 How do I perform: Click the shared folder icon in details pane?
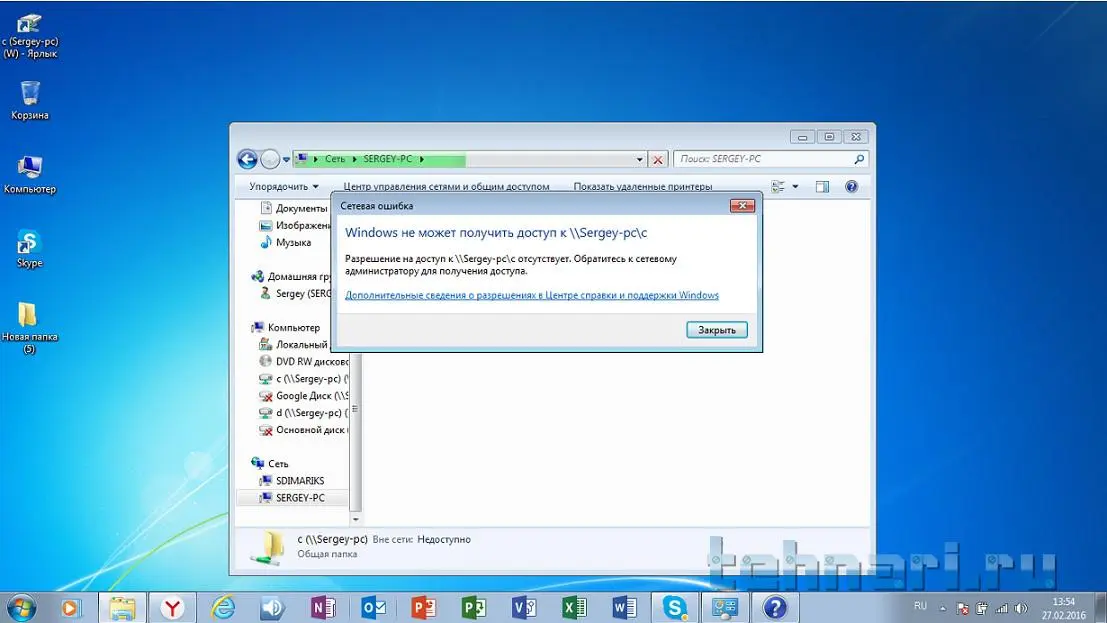(269, 547)
